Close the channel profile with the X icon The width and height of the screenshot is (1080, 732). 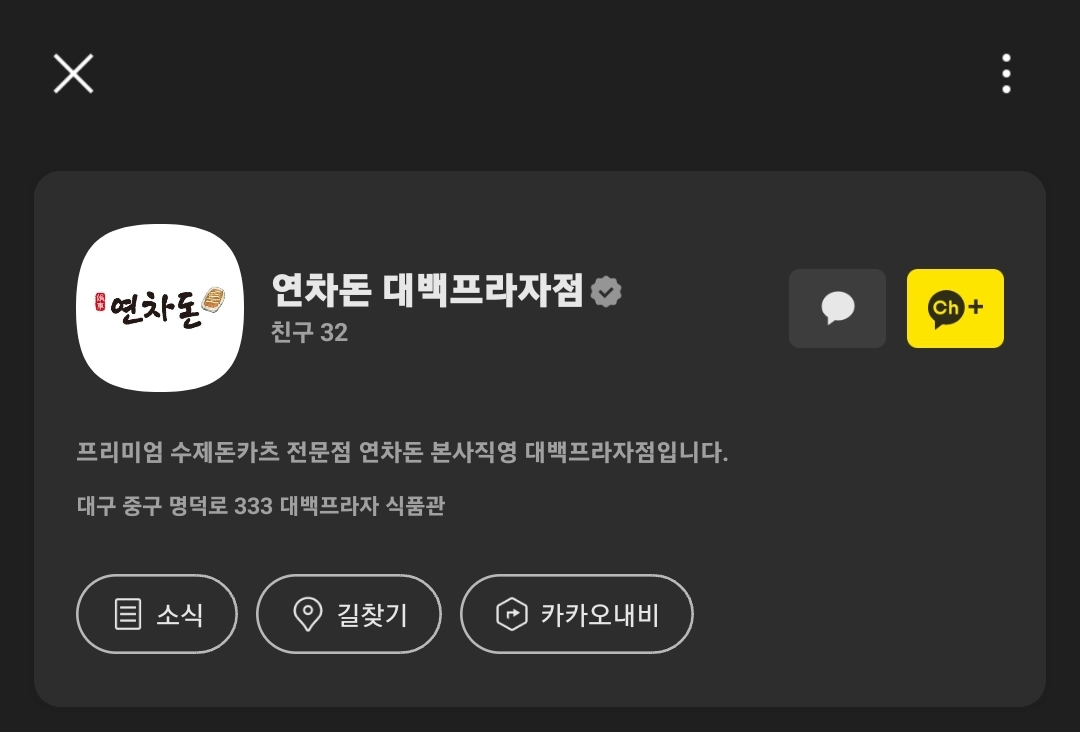(73, 74)
